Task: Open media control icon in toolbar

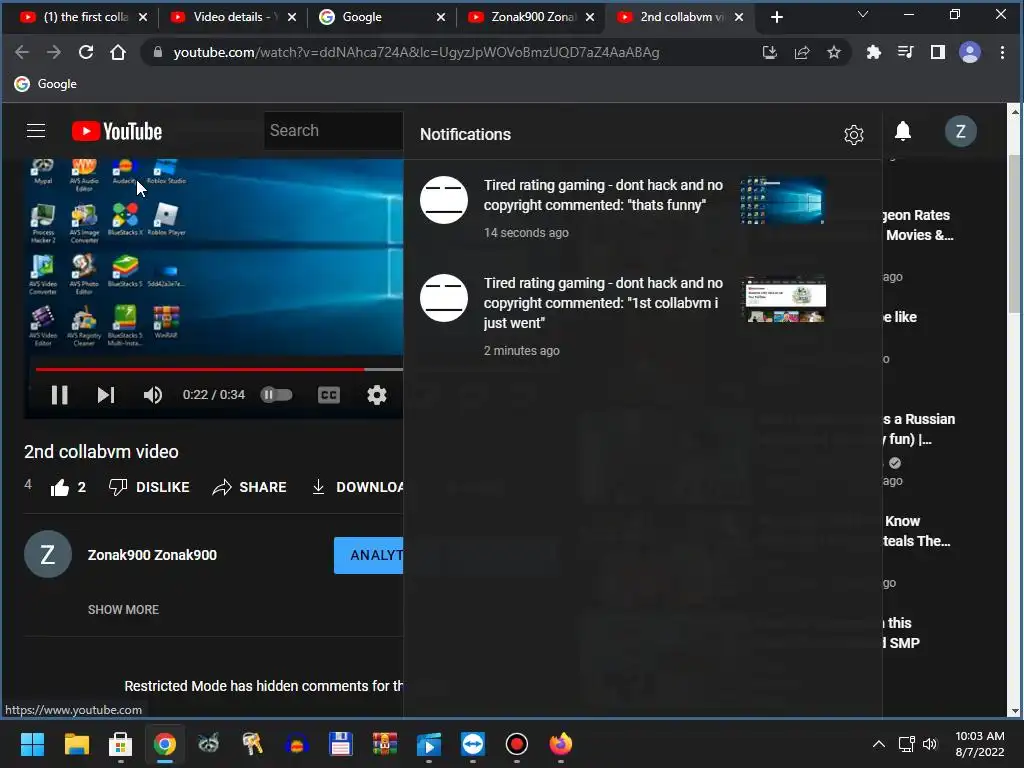Action: [905, 52]
